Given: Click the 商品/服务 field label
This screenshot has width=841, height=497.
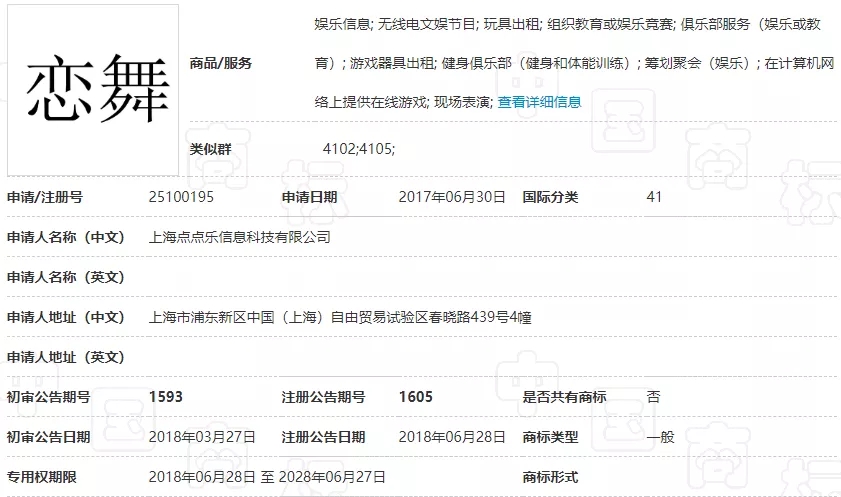Looking at the screenshot, I should (221, 63).
